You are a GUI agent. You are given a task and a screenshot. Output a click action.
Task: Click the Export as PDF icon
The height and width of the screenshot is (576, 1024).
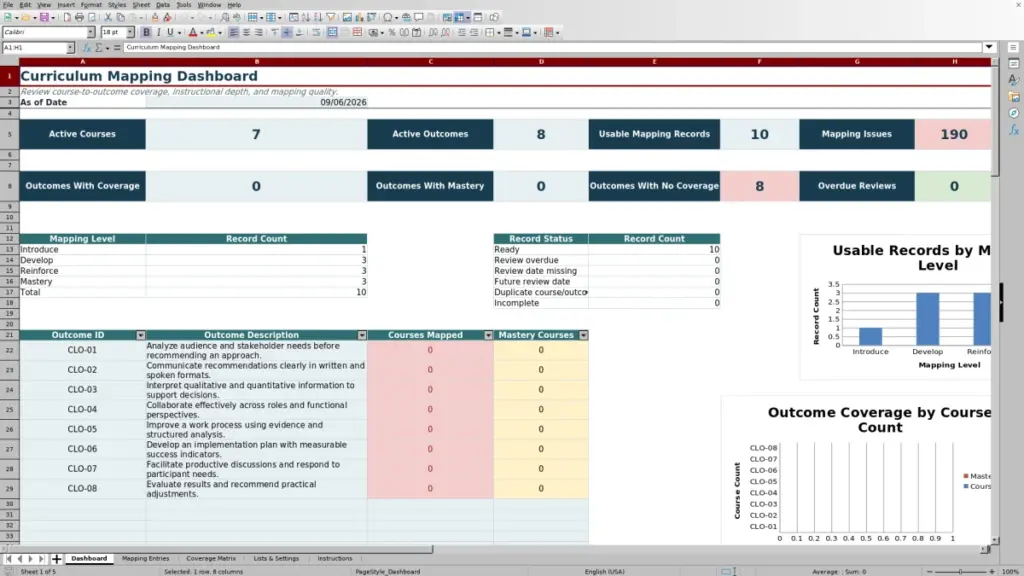pos(67,18)
